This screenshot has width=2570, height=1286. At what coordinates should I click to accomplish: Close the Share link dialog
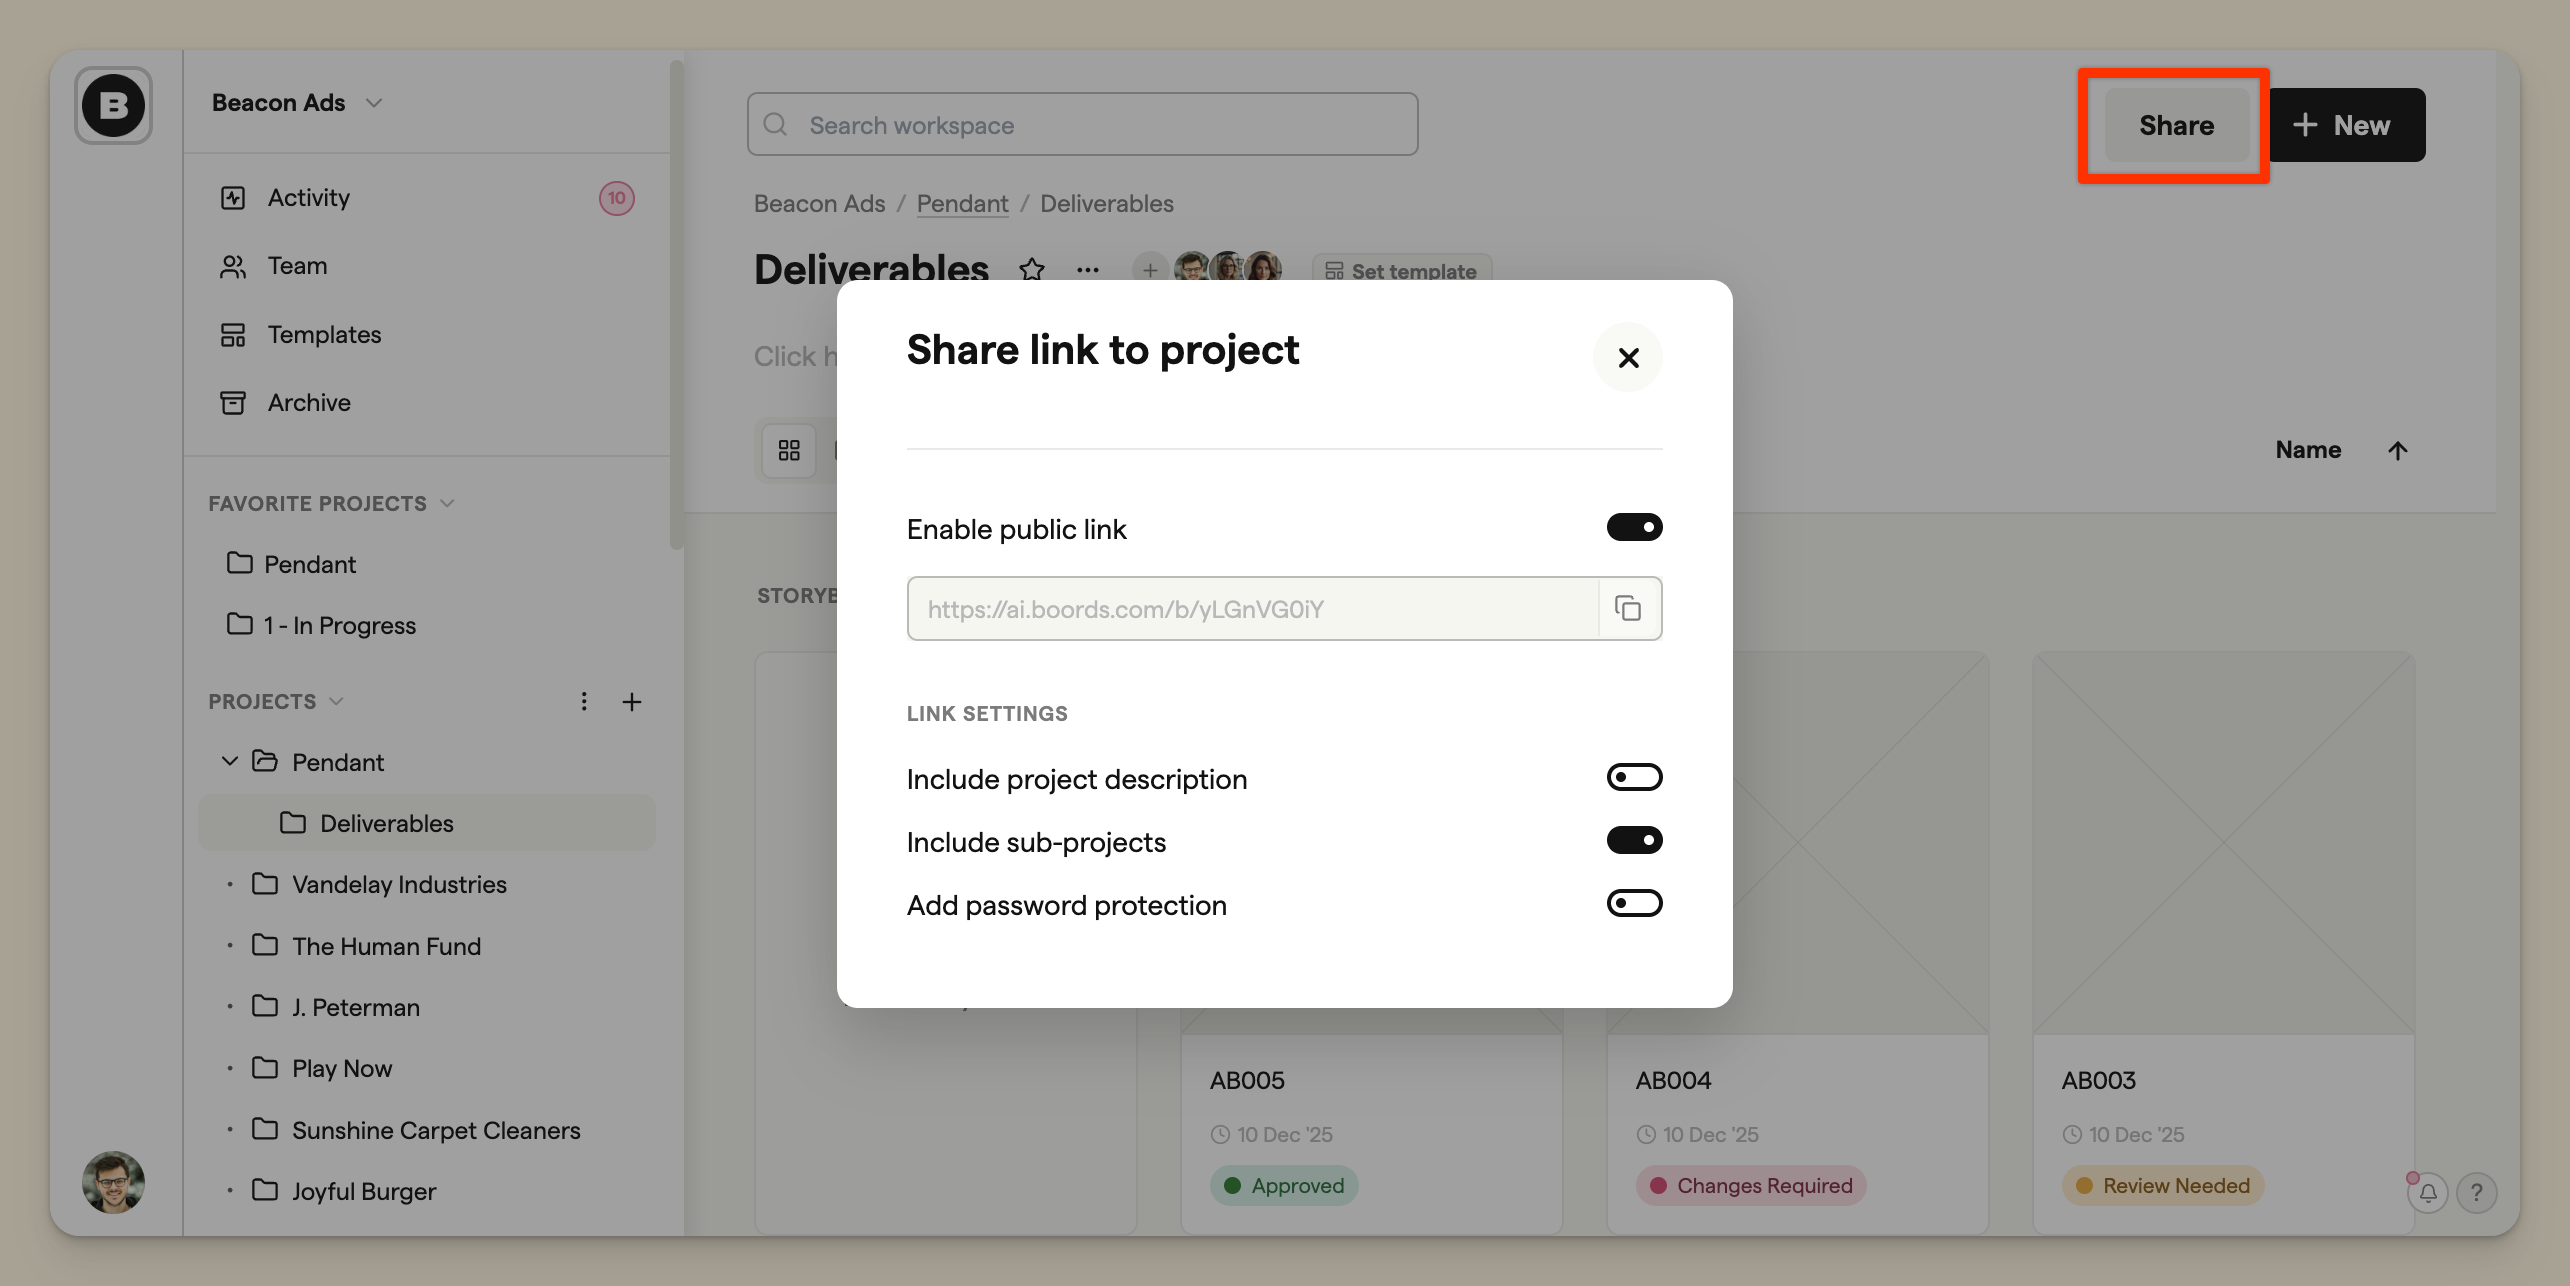(x=1628, y=357)
